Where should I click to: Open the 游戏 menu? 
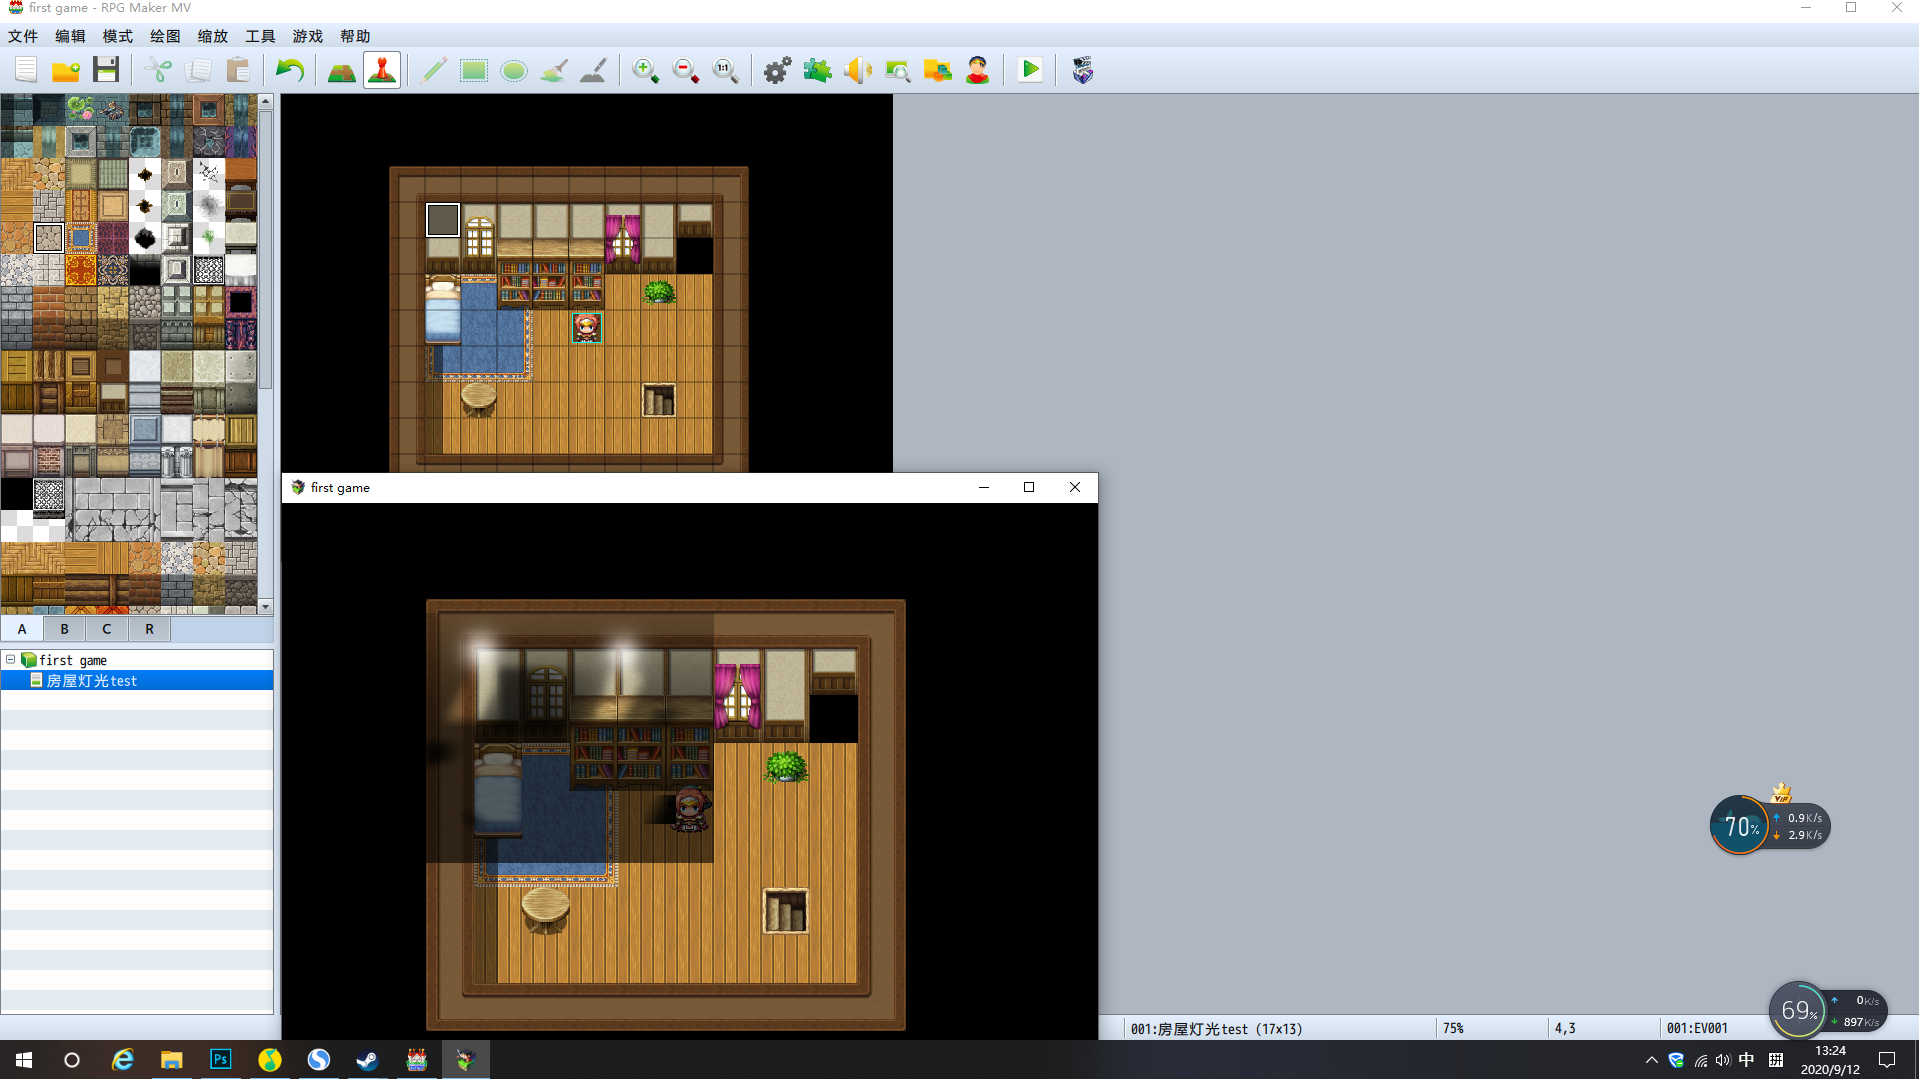point(308,36)
